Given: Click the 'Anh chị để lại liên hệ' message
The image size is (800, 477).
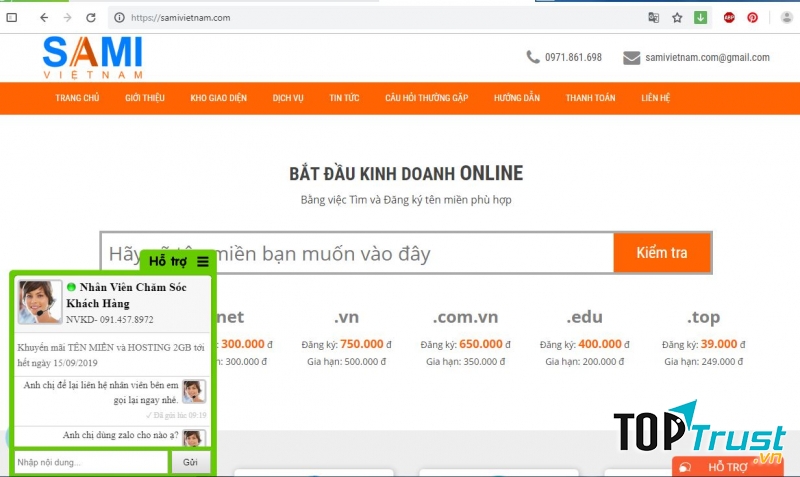Looking at the screenshot, I should click(101, 392).
